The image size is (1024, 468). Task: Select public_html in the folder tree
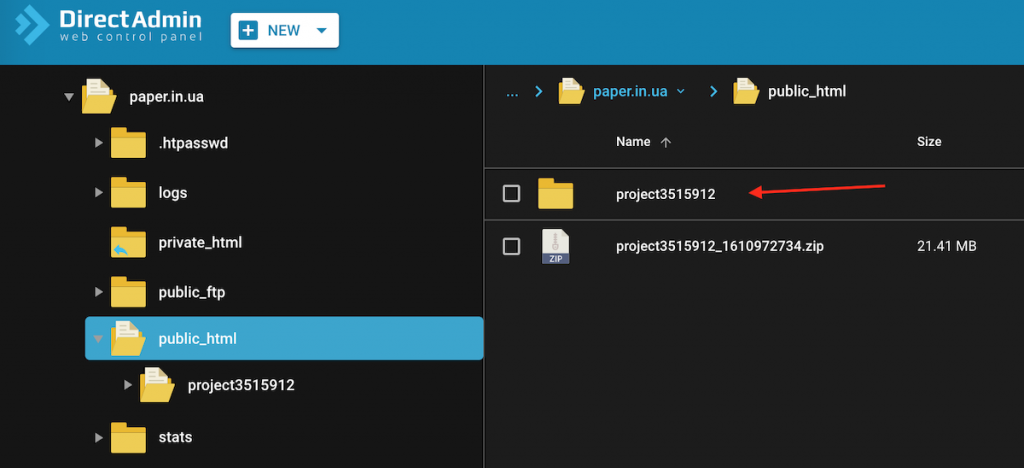click(x=197, y=339)
